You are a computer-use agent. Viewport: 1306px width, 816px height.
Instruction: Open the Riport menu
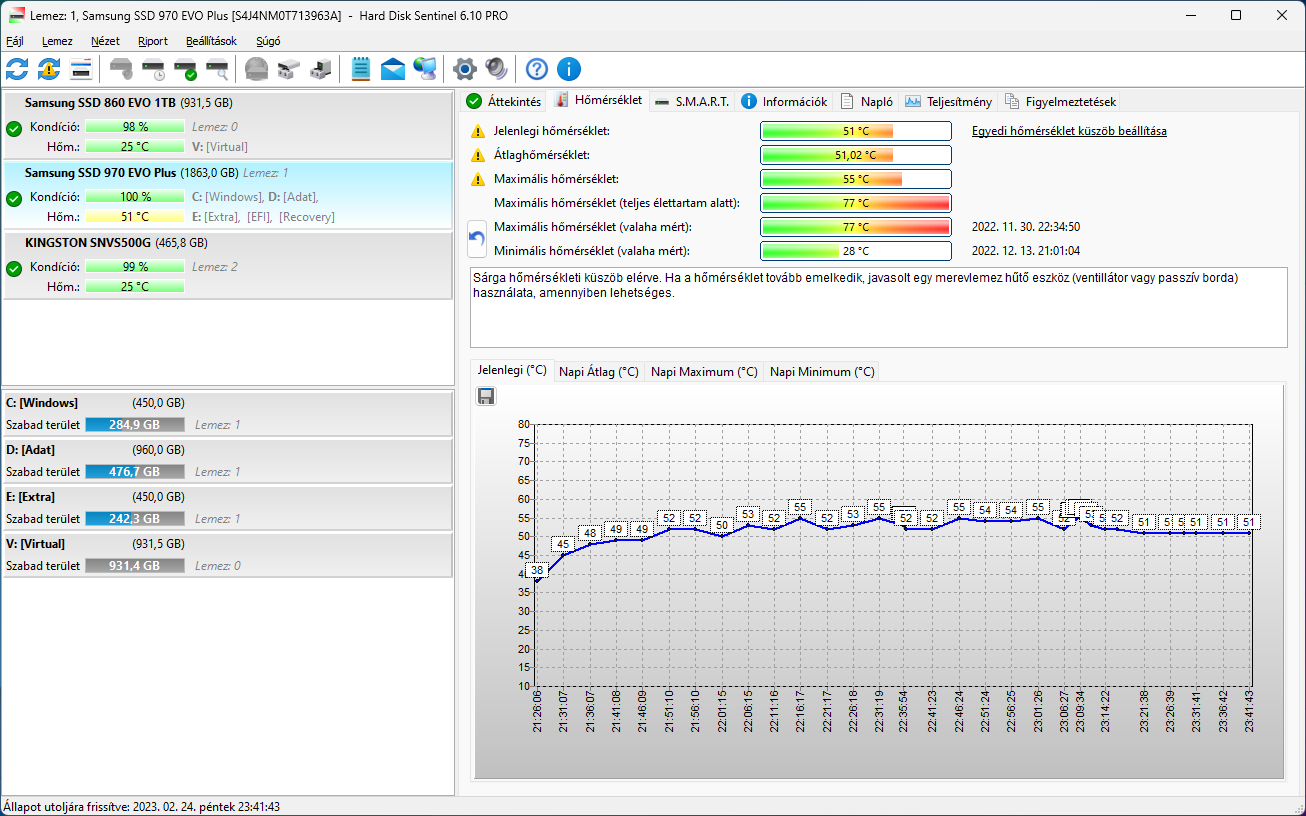point(153,42)
